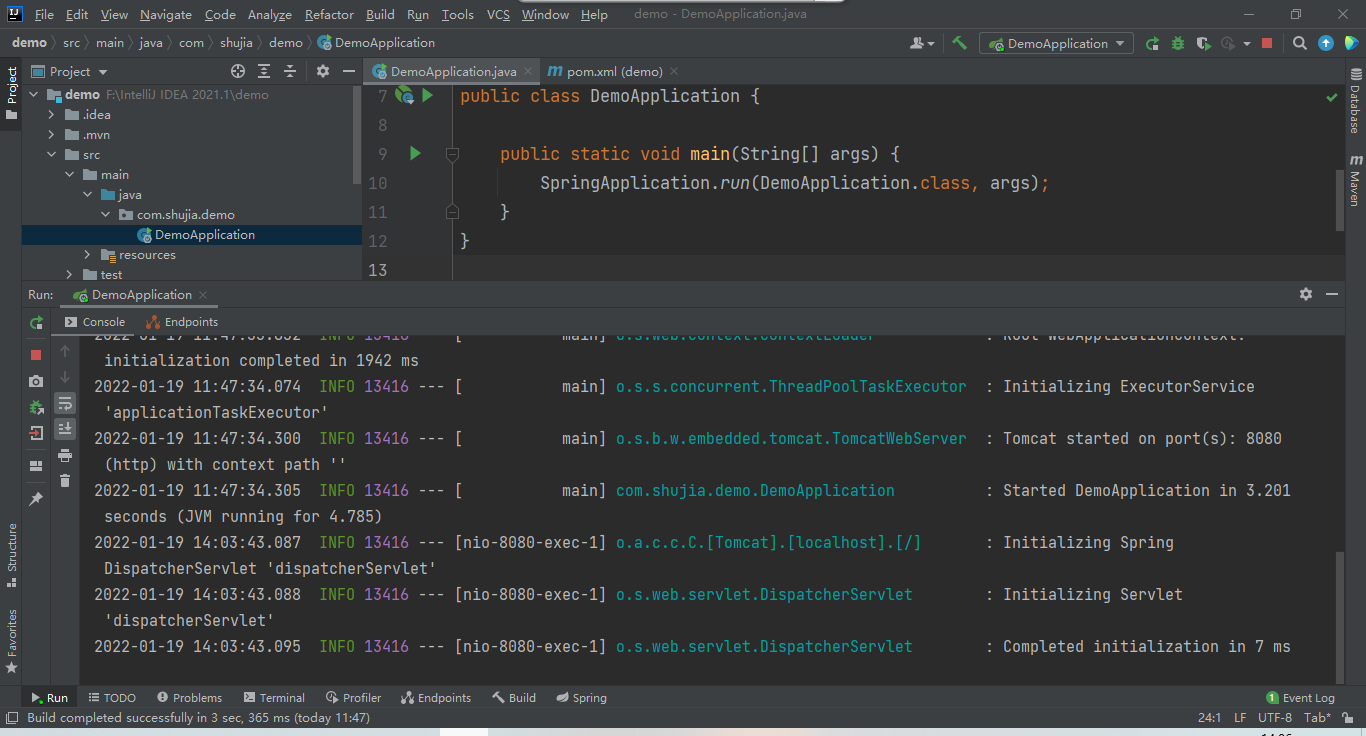Click the Dump Threads camera icon
This screenshot has width=1366, height=736.
click(36, 381)
